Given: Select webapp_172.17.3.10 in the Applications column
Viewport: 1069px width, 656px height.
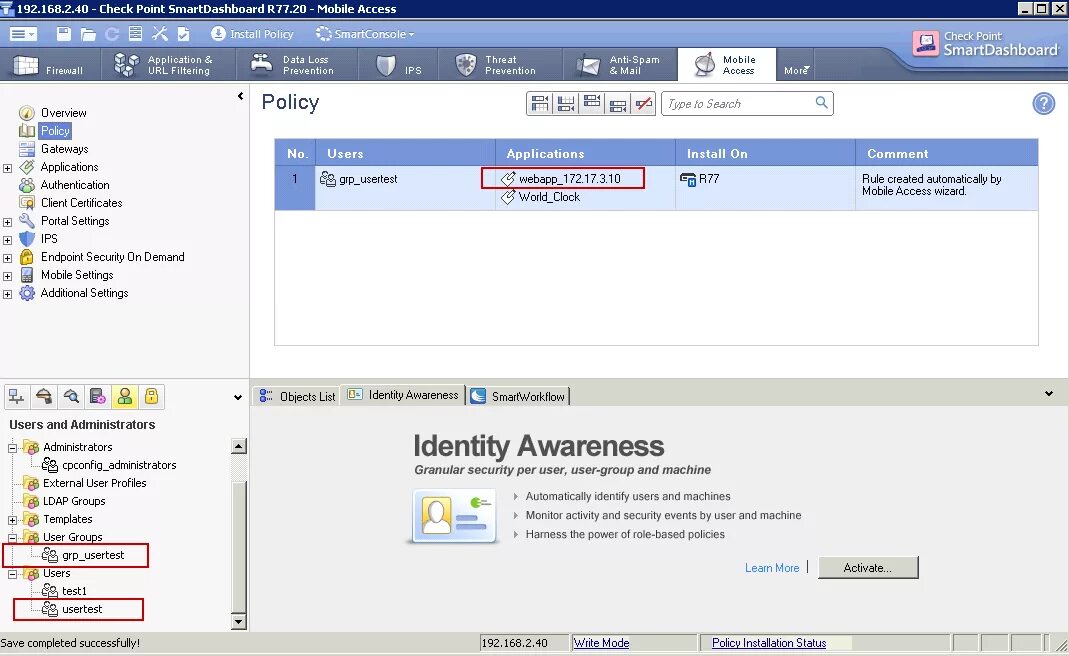Looking at the screenshot, I should click(x=562, y=179).
